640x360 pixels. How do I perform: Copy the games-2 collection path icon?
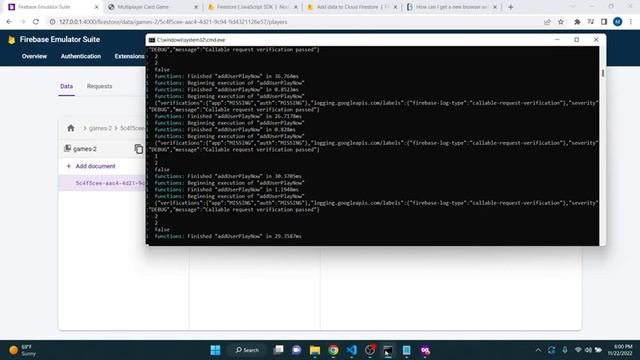tap(139, 149)
